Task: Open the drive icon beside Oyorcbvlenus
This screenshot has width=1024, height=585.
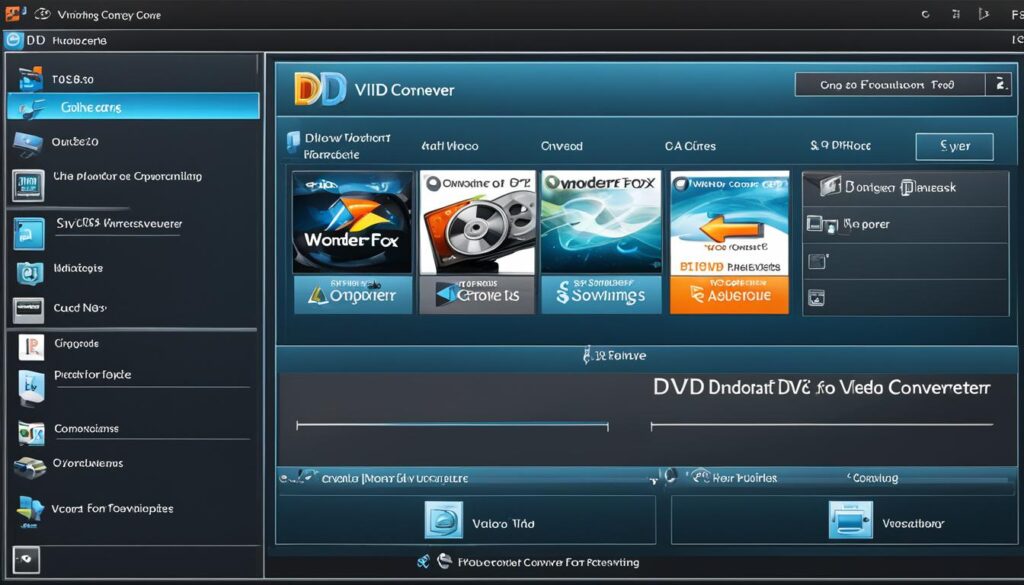Action: [x=30, y=466]
